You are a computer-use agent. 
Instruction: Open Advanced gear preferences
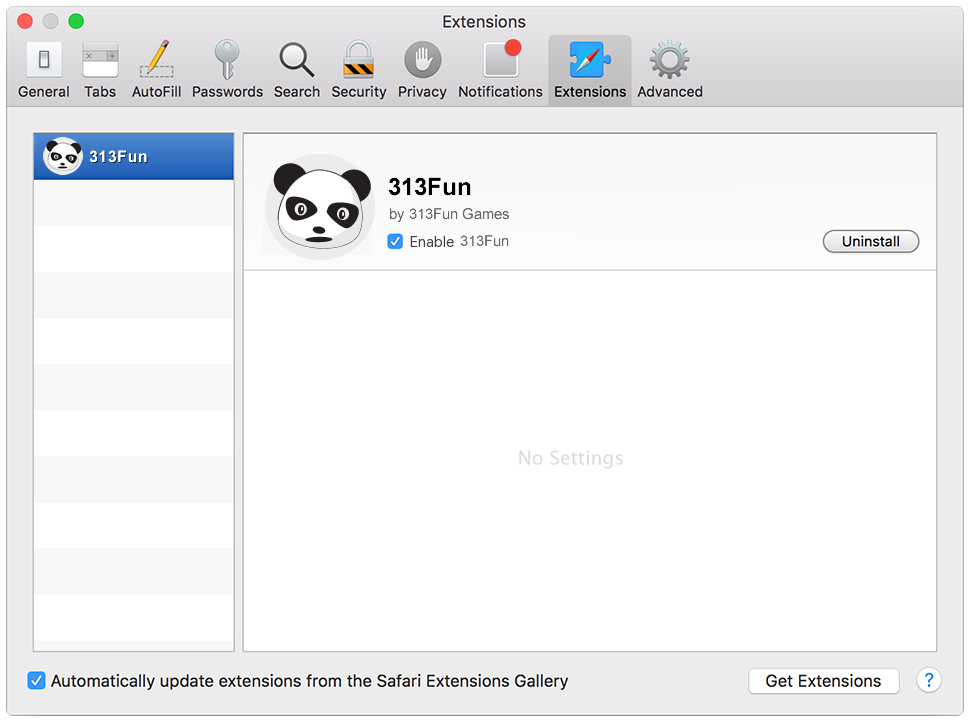tap(670, 69)
